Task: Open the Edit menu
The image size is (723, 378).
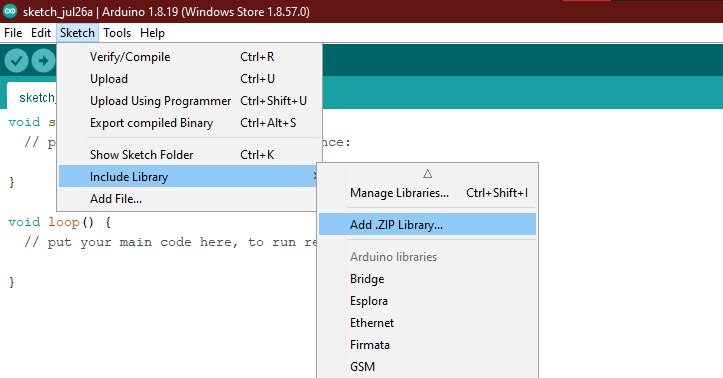Action: [41, 33]
